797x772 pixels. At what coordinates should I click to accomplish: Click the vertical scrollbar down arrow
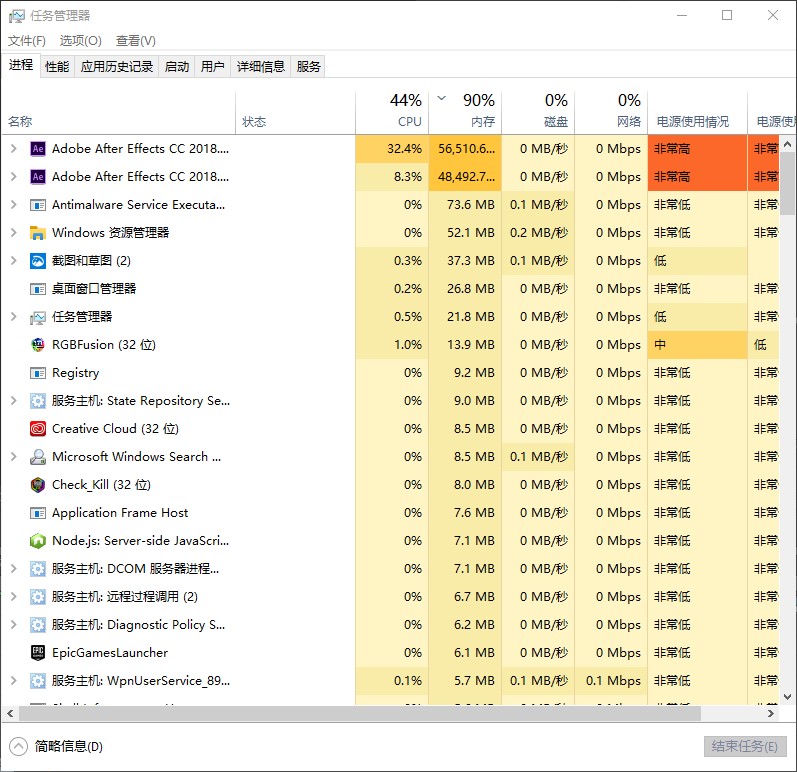click(x=788, y=697)
